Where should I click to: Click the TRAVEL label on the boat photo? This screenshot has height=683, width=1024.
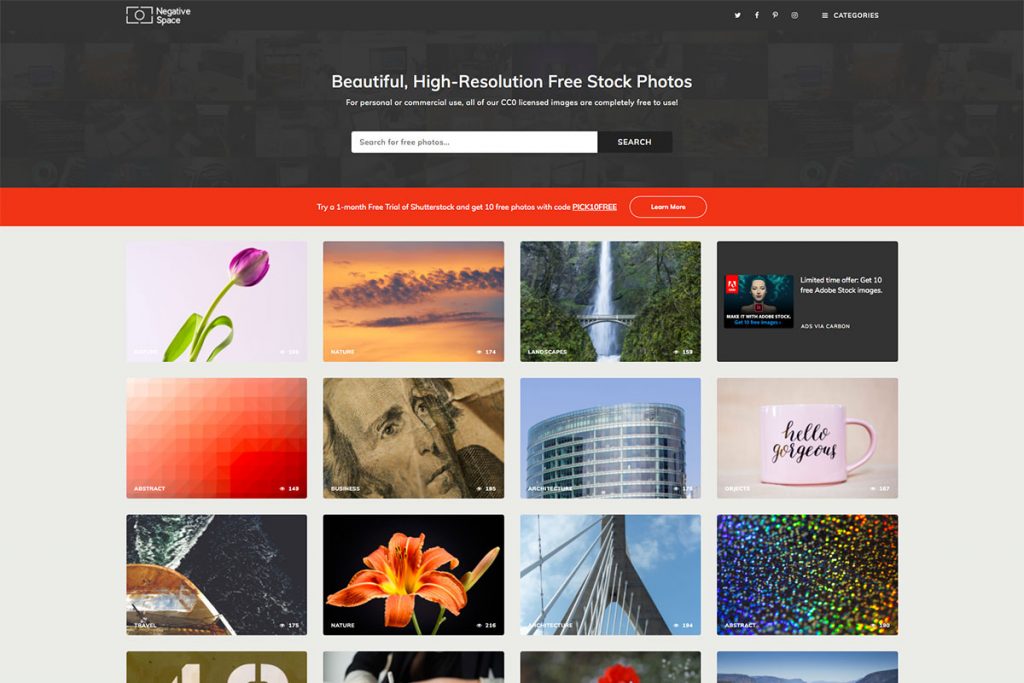[x=145, y=625]
